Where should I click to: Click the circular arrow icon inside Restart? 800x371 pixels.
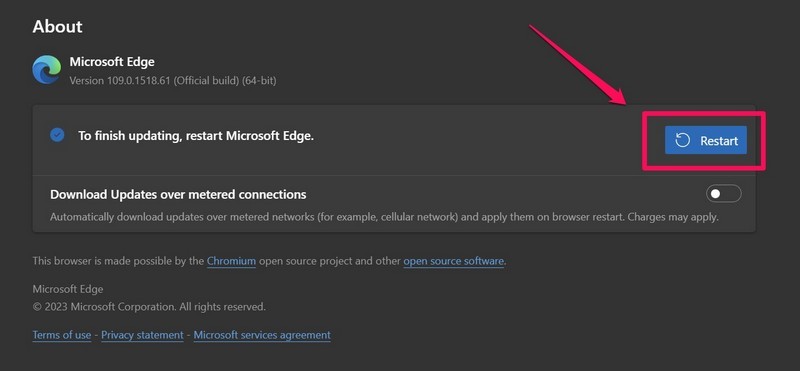683,140
